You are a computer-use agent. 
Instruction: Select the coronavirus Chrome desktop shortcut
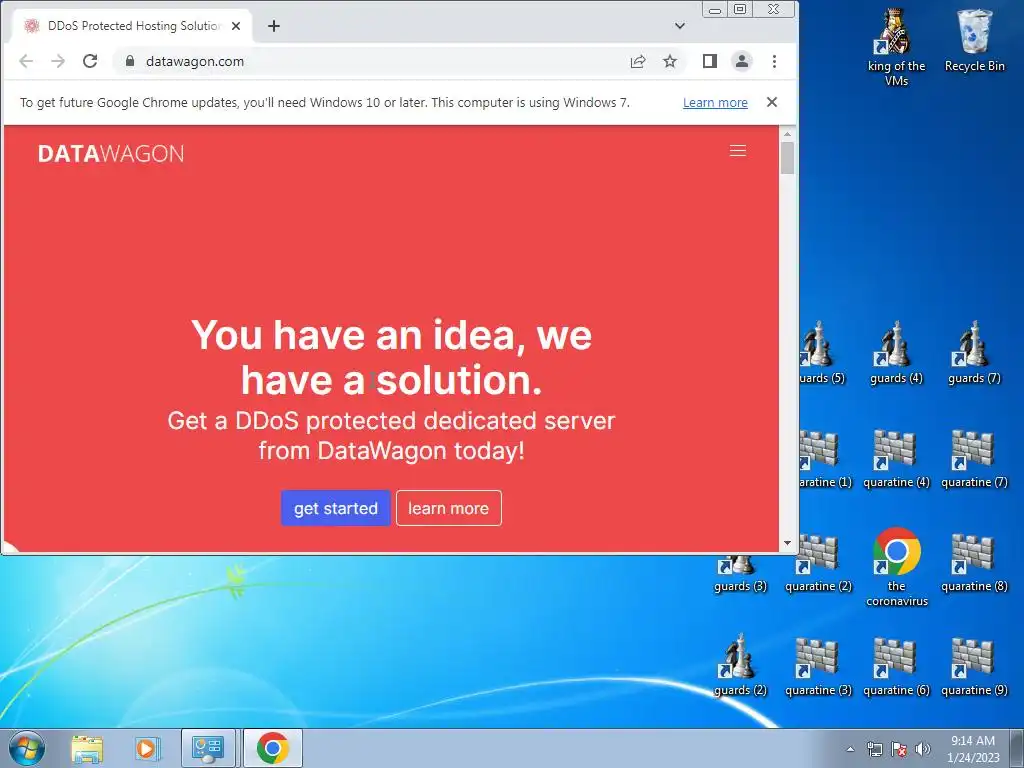(x=897, y=567)
